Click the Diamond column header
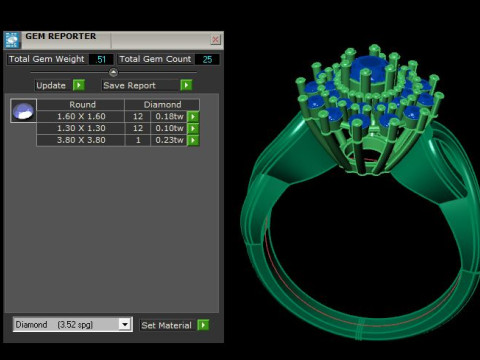The height and width of the screenshot is (360, 480). [x=162, y=105]
